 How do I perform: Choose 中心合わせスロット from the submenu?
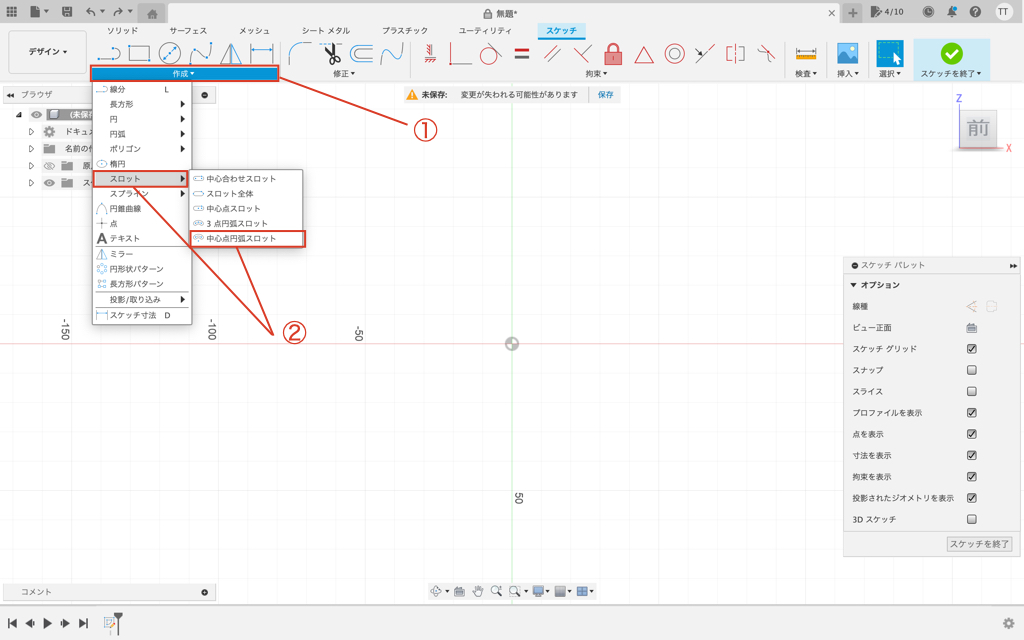click(247, 178)
